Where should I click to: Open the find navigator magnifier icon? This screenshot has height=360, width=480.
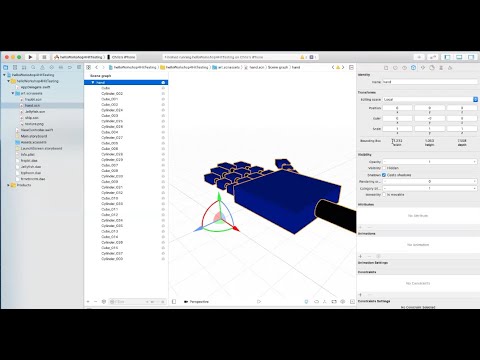click(33, 67)
